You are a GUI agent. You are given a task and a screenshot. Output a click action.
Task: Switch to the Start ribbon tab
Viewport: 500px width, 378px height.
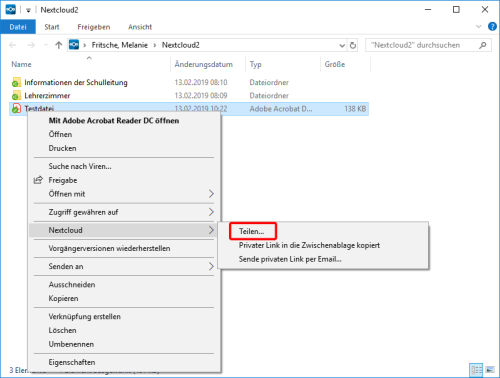[52, 27]
